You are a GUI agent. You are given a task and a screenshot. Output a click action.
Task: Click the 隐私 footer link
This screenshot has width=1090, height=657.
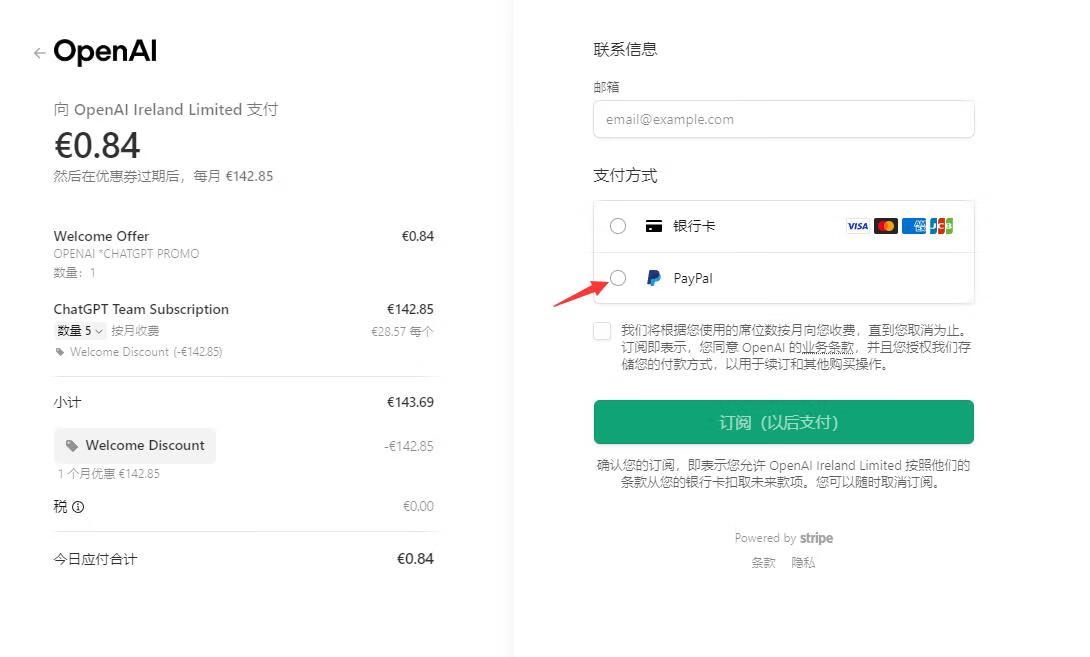tap(803, 562)
